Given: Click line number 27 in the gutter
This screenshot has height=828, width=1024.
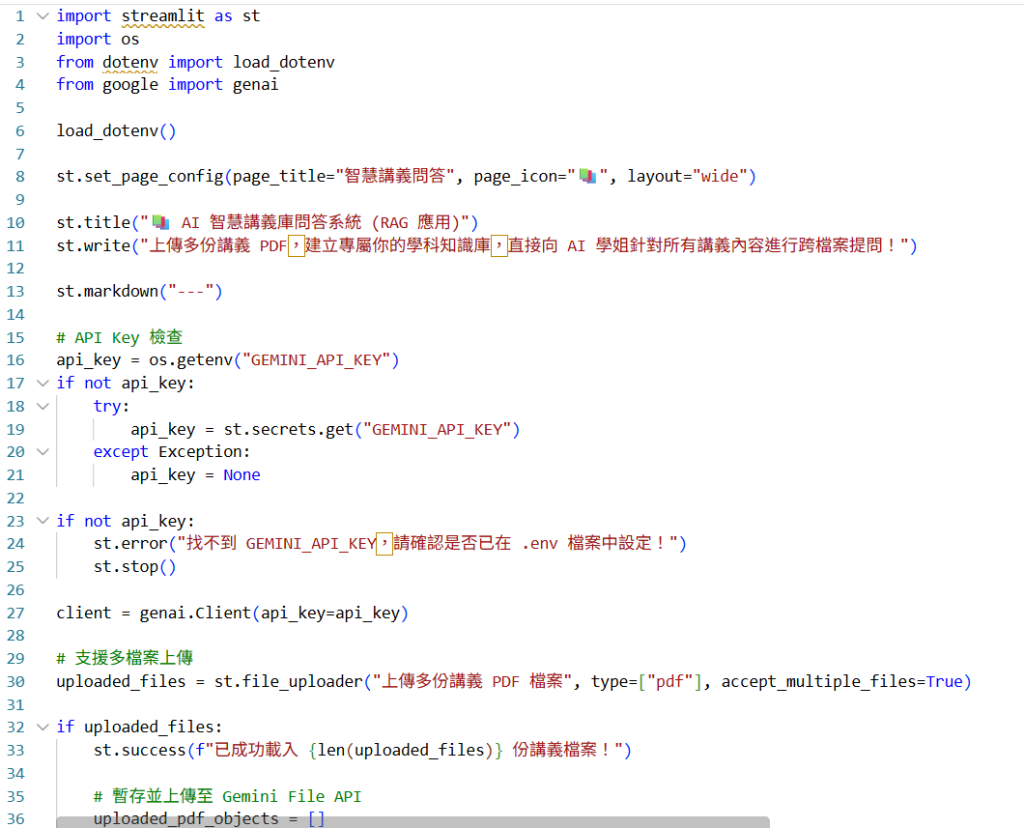Looking at the screenshot, I should pos(16,613).
